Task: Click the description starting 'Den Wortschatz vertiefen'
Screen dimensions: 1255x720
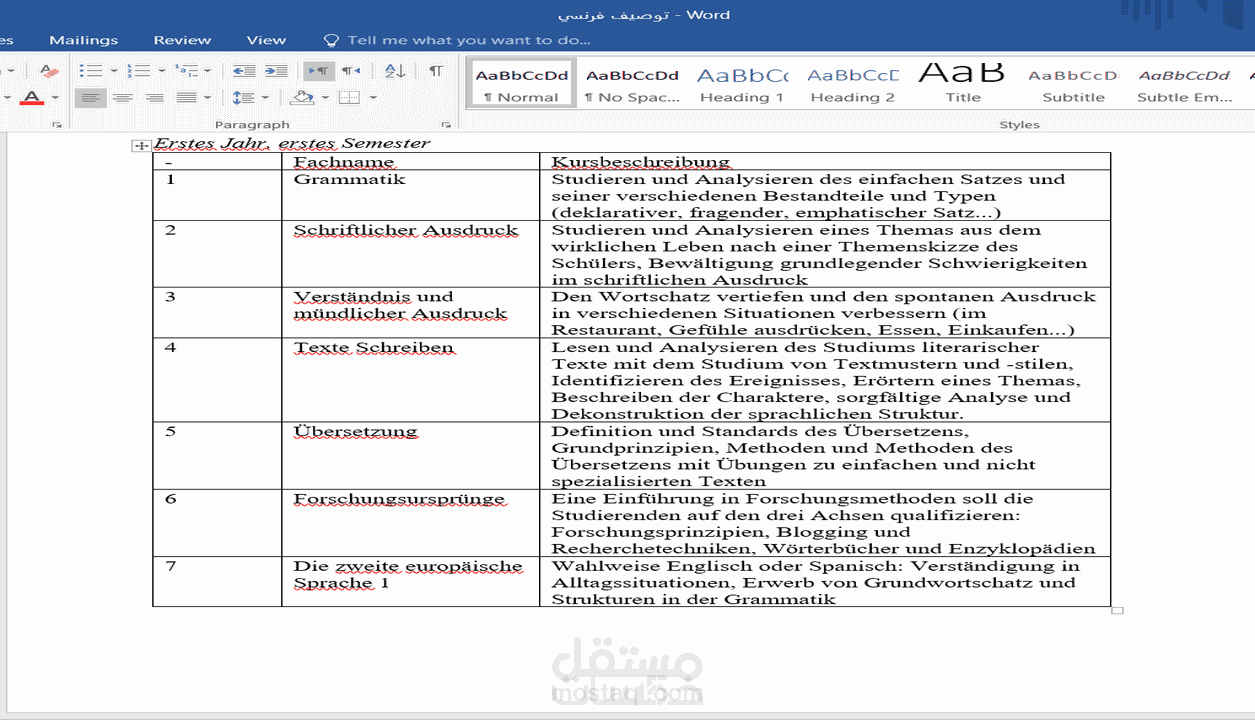Action: [824, 313]
